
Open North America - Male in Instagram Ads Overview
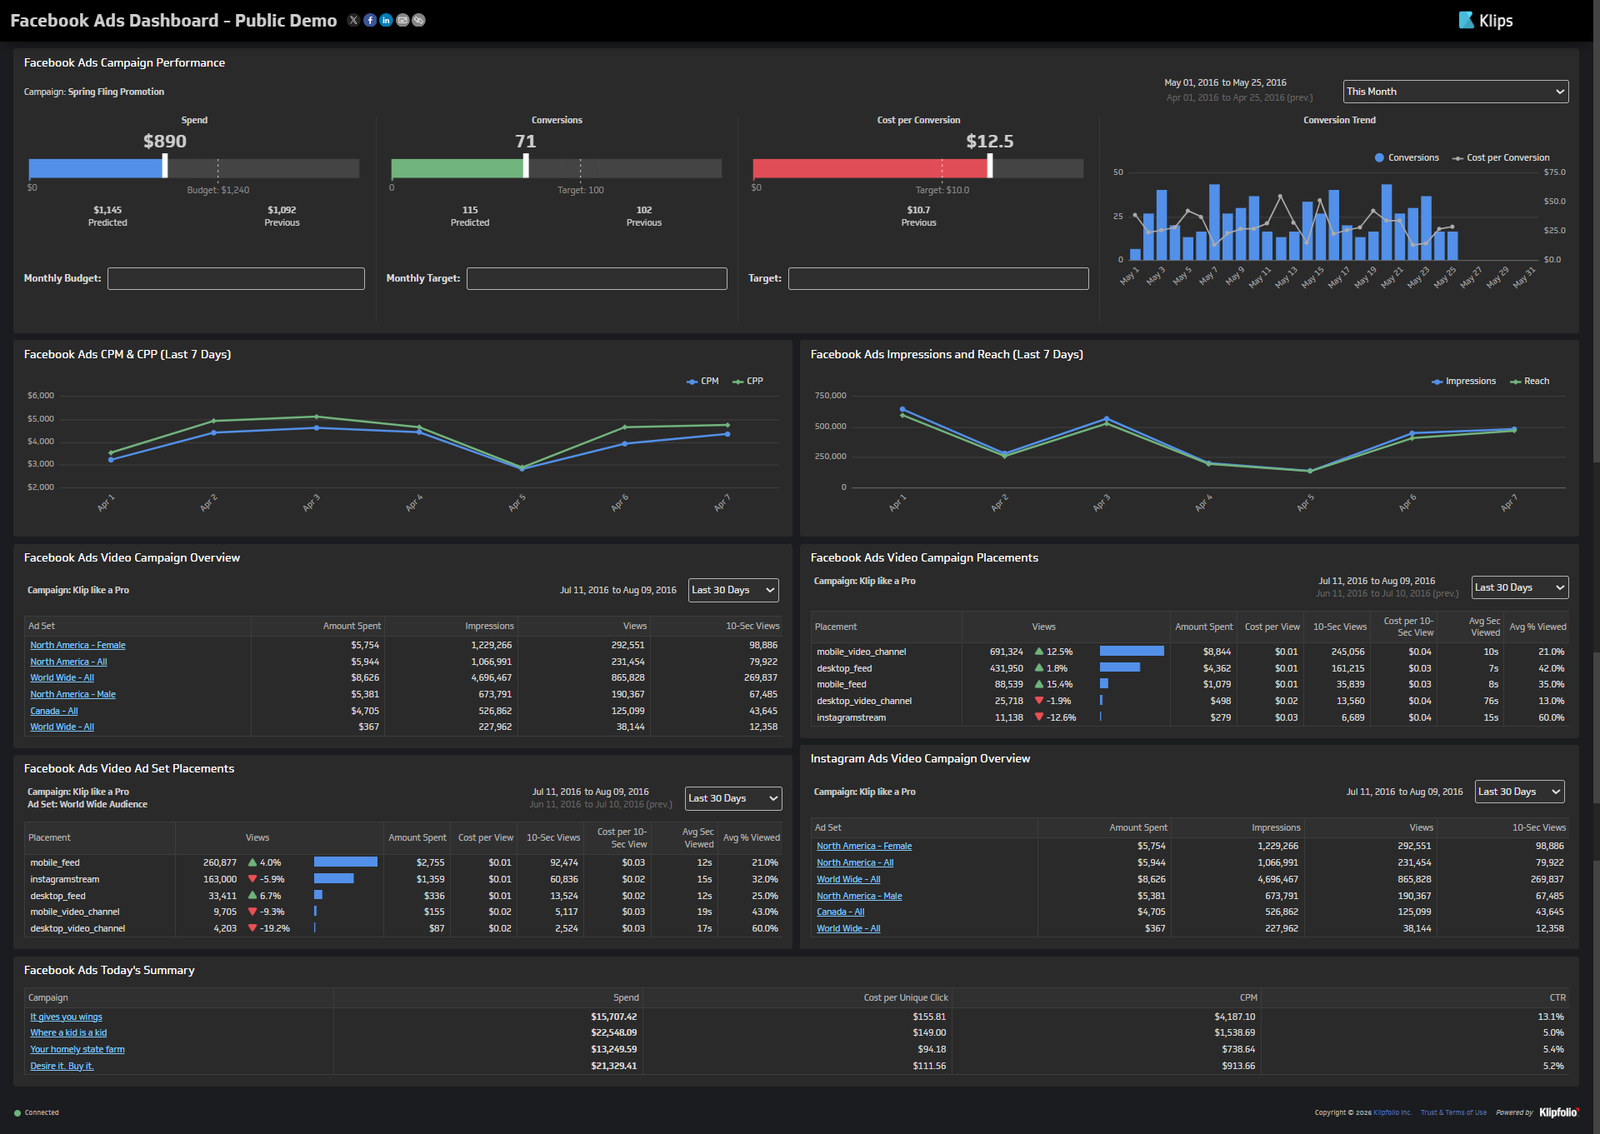859,896
